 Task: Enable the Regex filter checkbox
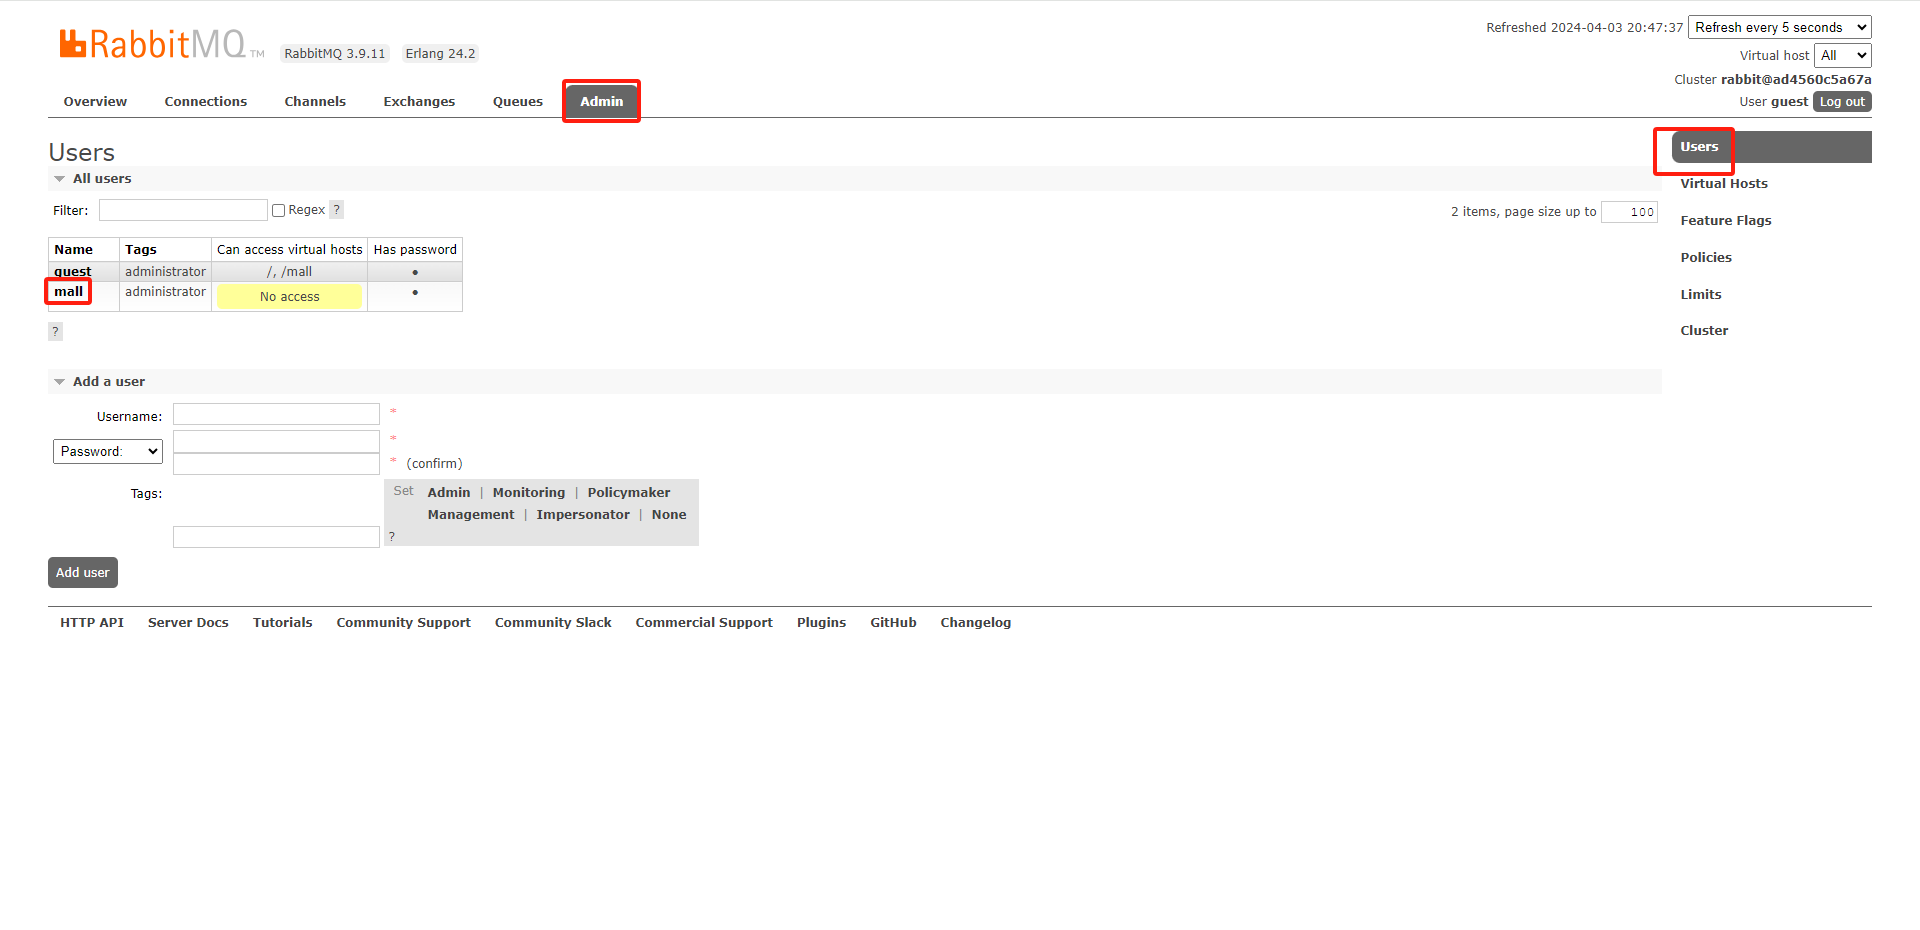tap(279, 211)
